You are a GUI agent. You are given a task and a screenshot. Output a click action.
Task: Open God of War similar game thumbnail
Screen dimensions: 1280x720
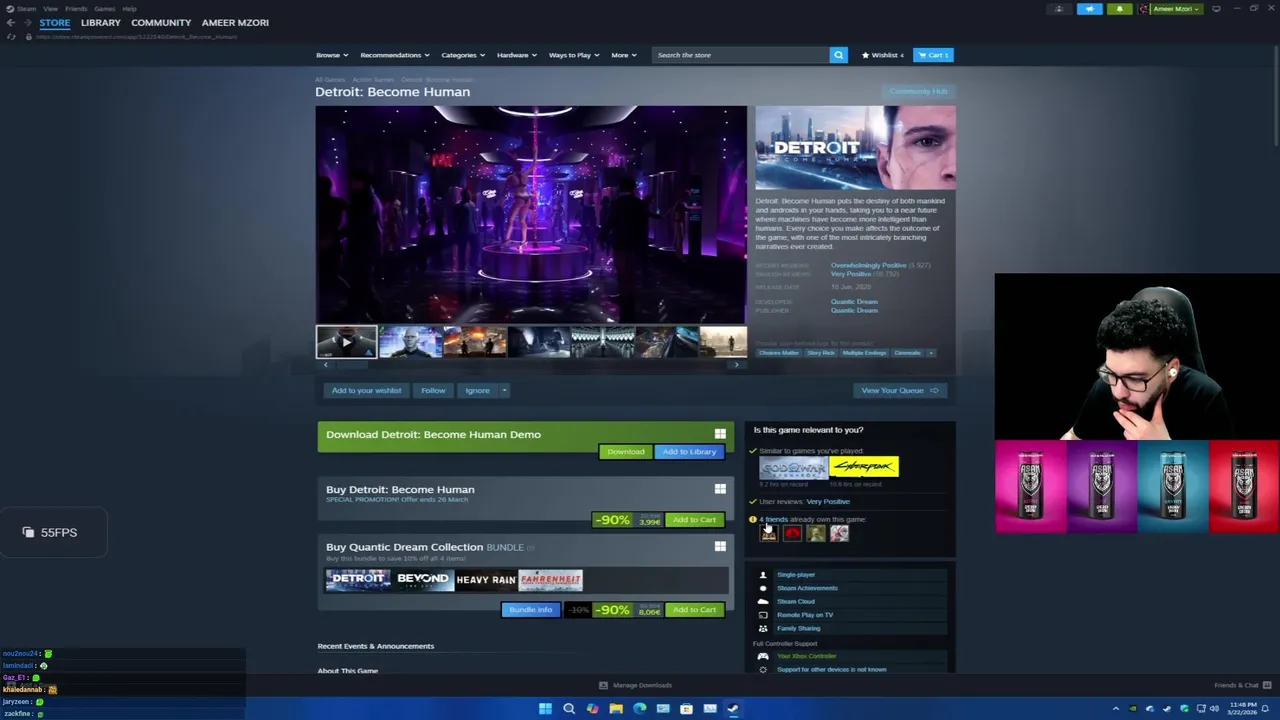[x=793, y=467]
